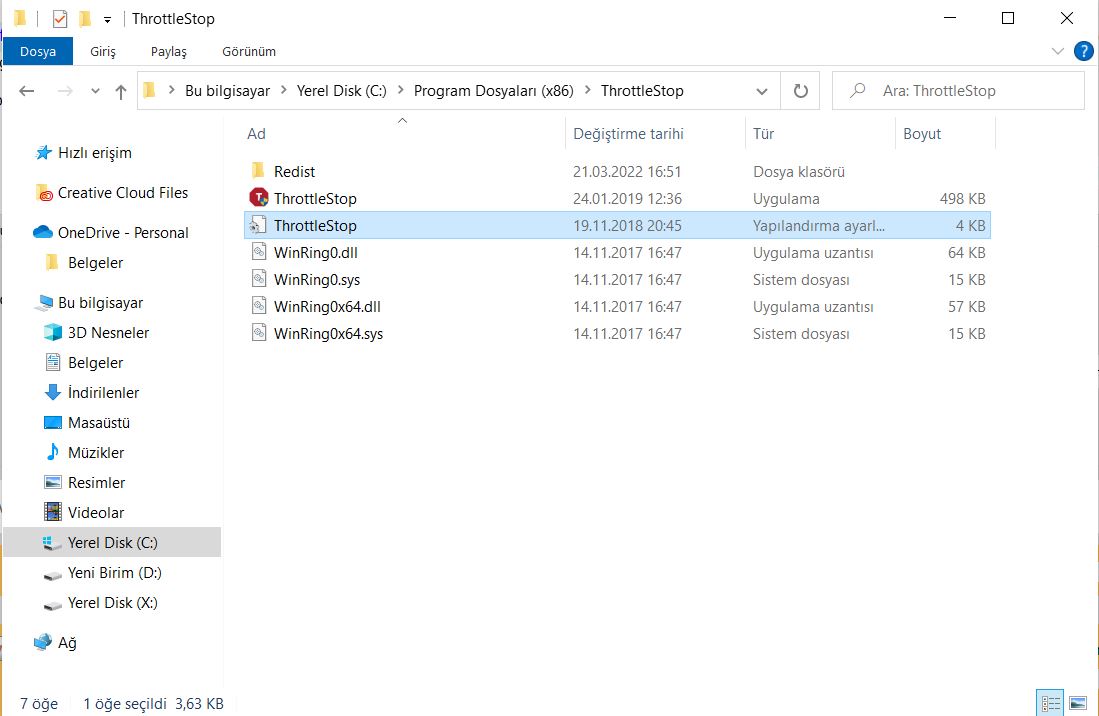Select the WinRing0x64.dll file icon
The height and width of the screenshot is (716, 1099).
point(259,306)
